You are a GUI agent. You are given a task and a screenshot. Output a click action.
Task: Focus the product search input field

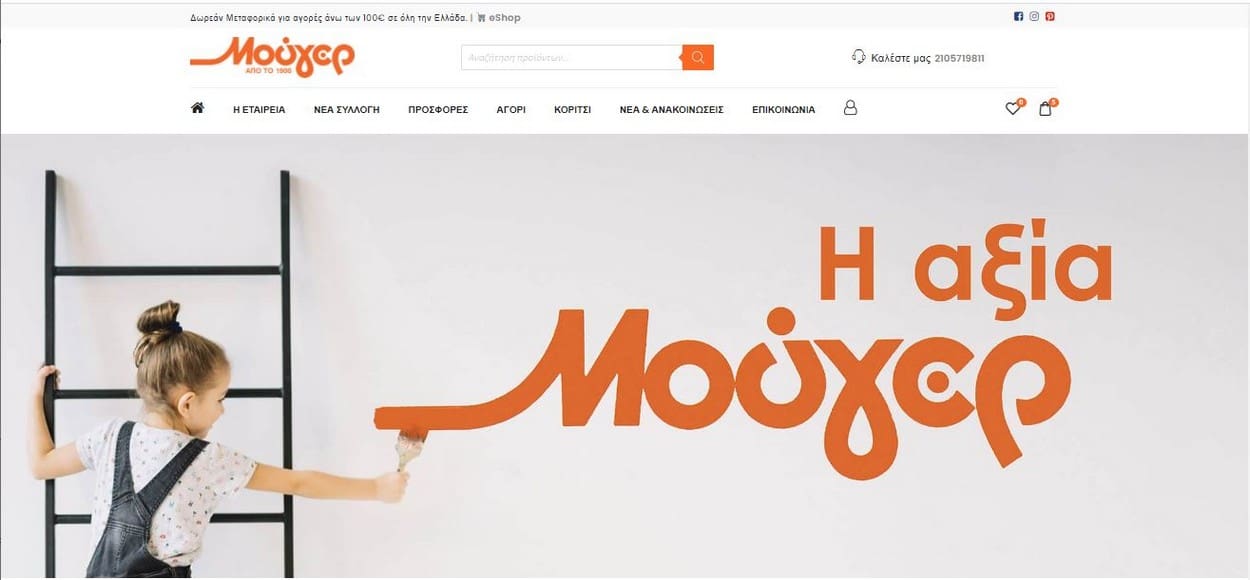tap(572, 58)
